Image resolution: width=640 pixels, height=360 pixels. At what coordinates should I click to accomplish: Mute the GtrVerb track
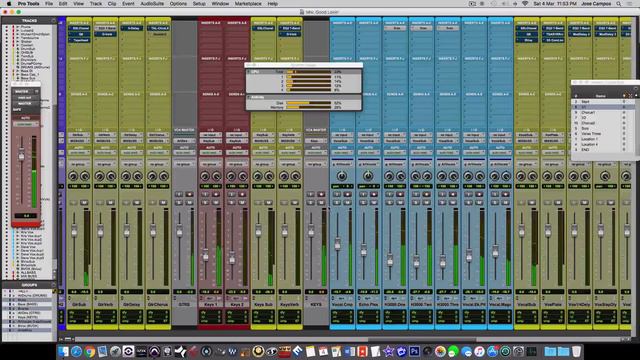pos(110,202)
